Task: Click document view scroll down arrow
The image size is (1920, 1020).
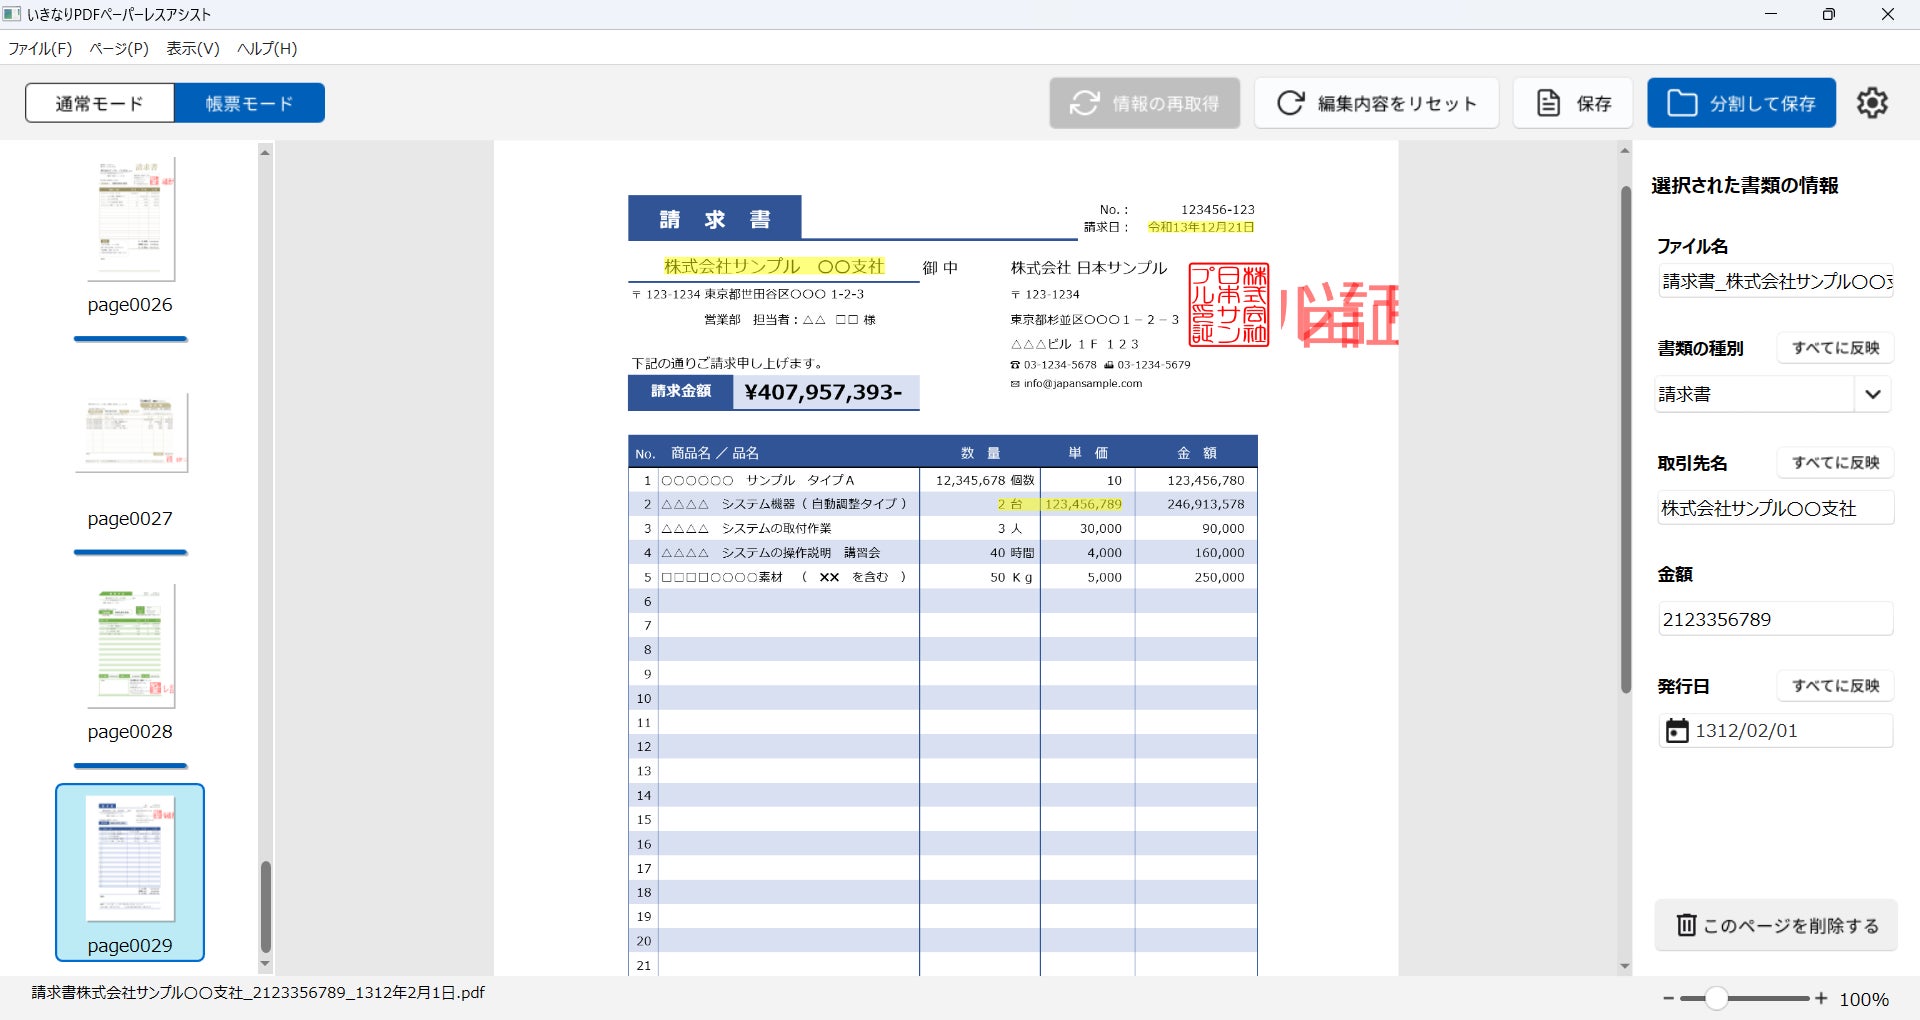Action: pyautogui.click(x=1625, y=966)
